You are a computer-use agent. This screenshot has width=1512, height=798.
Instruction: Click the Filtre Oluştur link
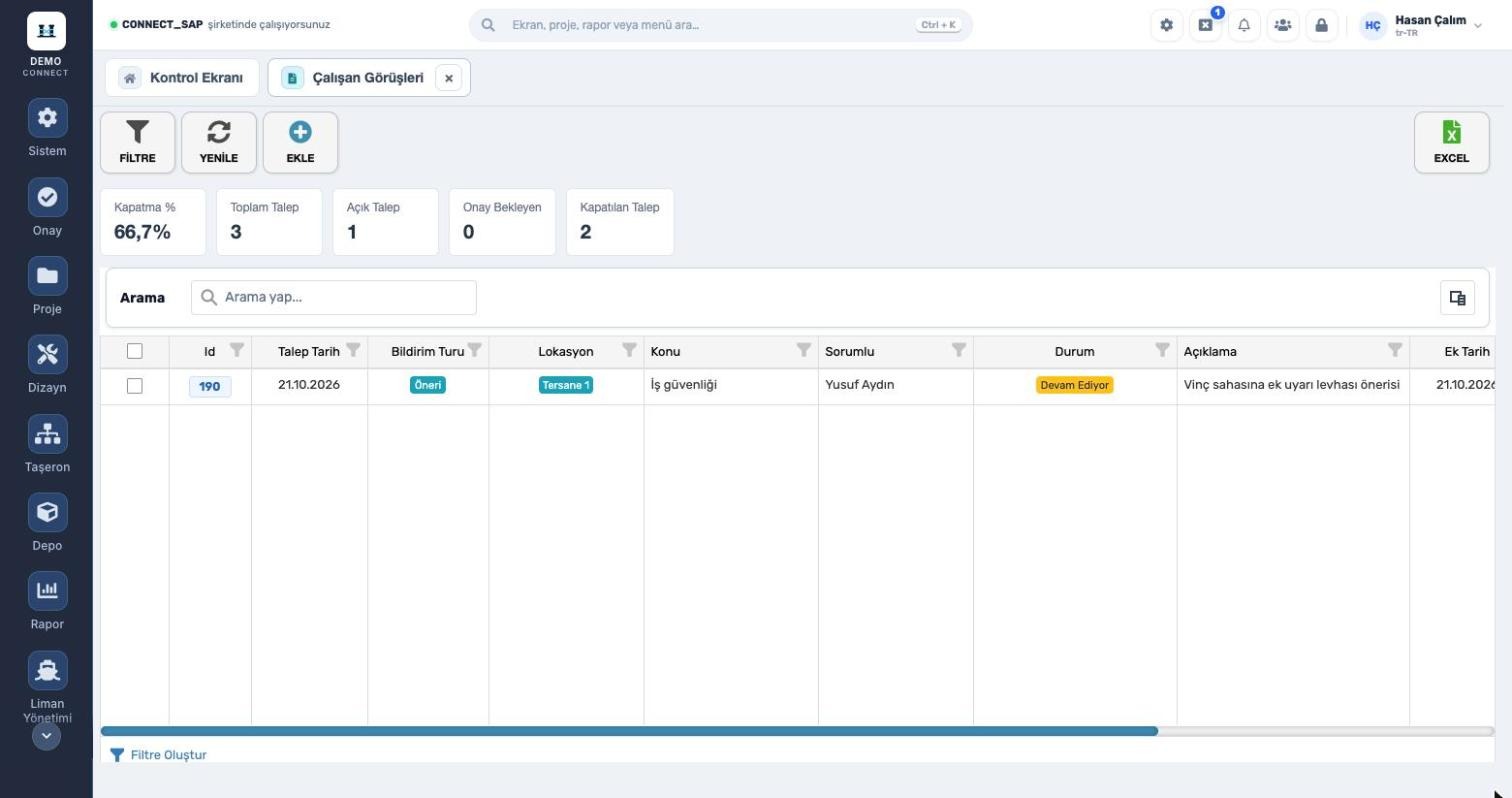pyautogui.click(x=158, y=755)
